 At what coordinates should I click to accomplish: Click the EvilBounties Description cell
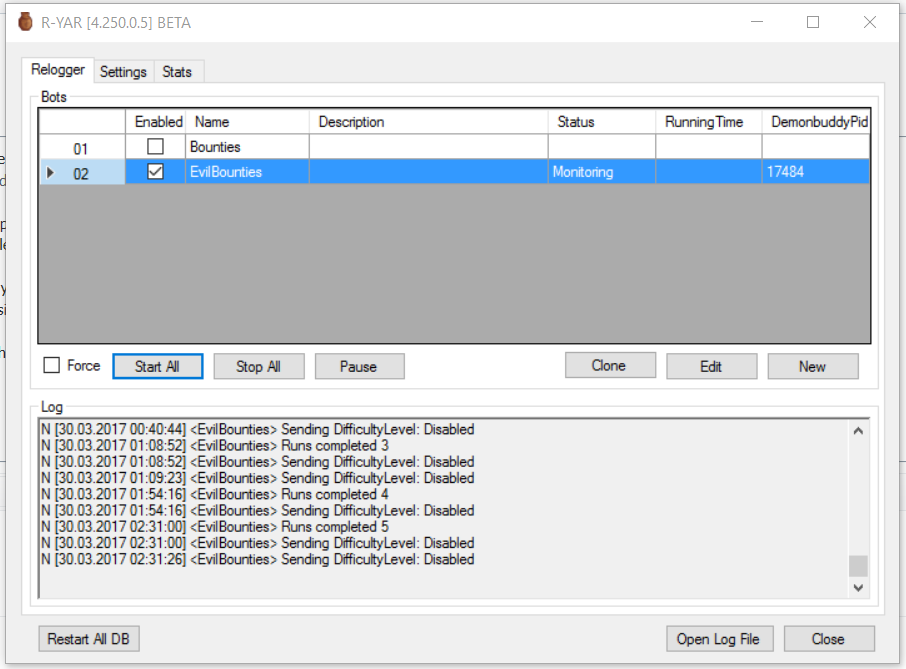429,172
